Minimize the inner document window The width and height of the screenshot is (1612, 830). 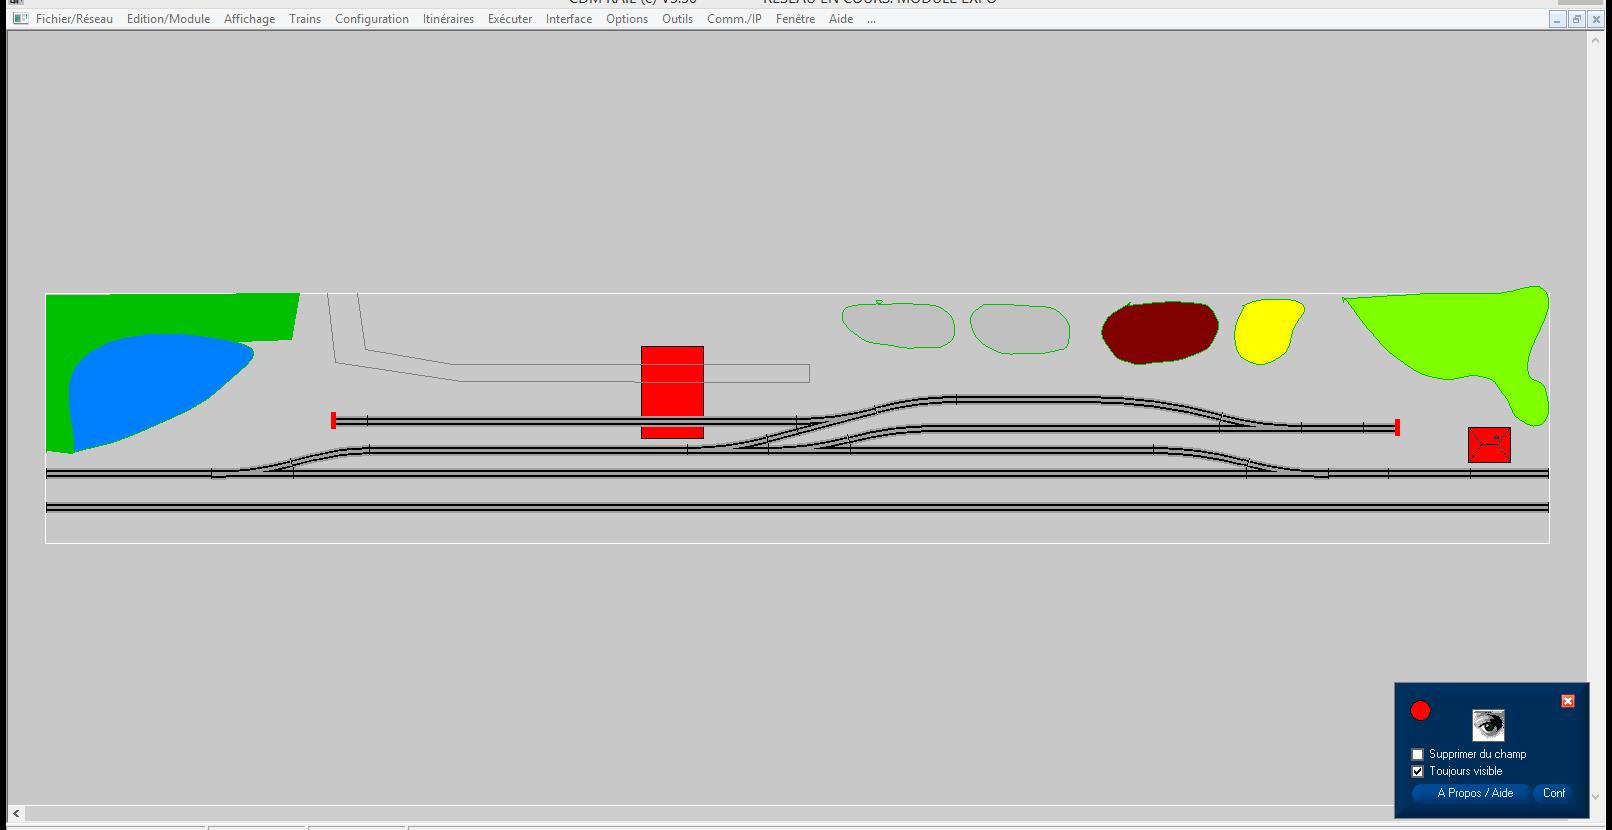tap(1559, 19)
